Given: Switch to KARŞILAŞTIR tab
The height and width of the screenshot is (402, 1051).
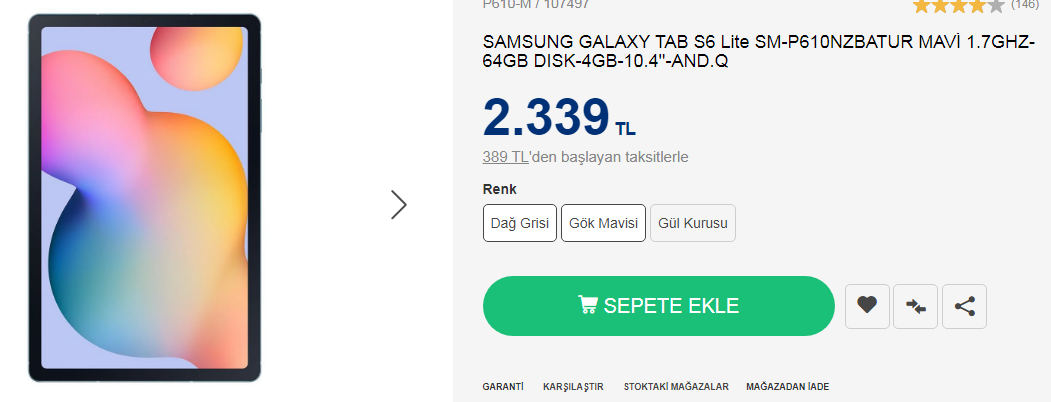Looking at the screenshot, I should tap(573, 386).
